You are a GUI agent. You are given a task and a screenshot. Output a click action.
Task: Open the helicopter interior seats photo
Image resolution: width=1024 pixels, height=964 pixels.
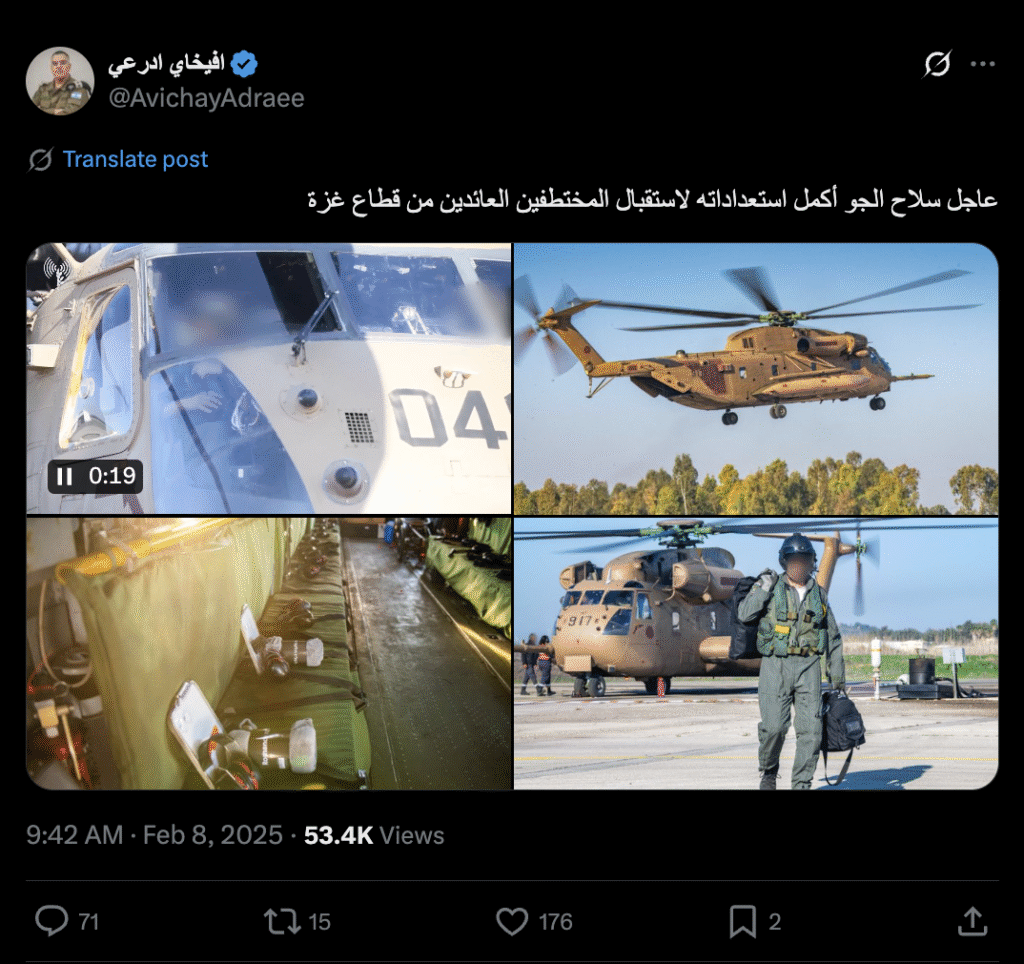point(268,654)
